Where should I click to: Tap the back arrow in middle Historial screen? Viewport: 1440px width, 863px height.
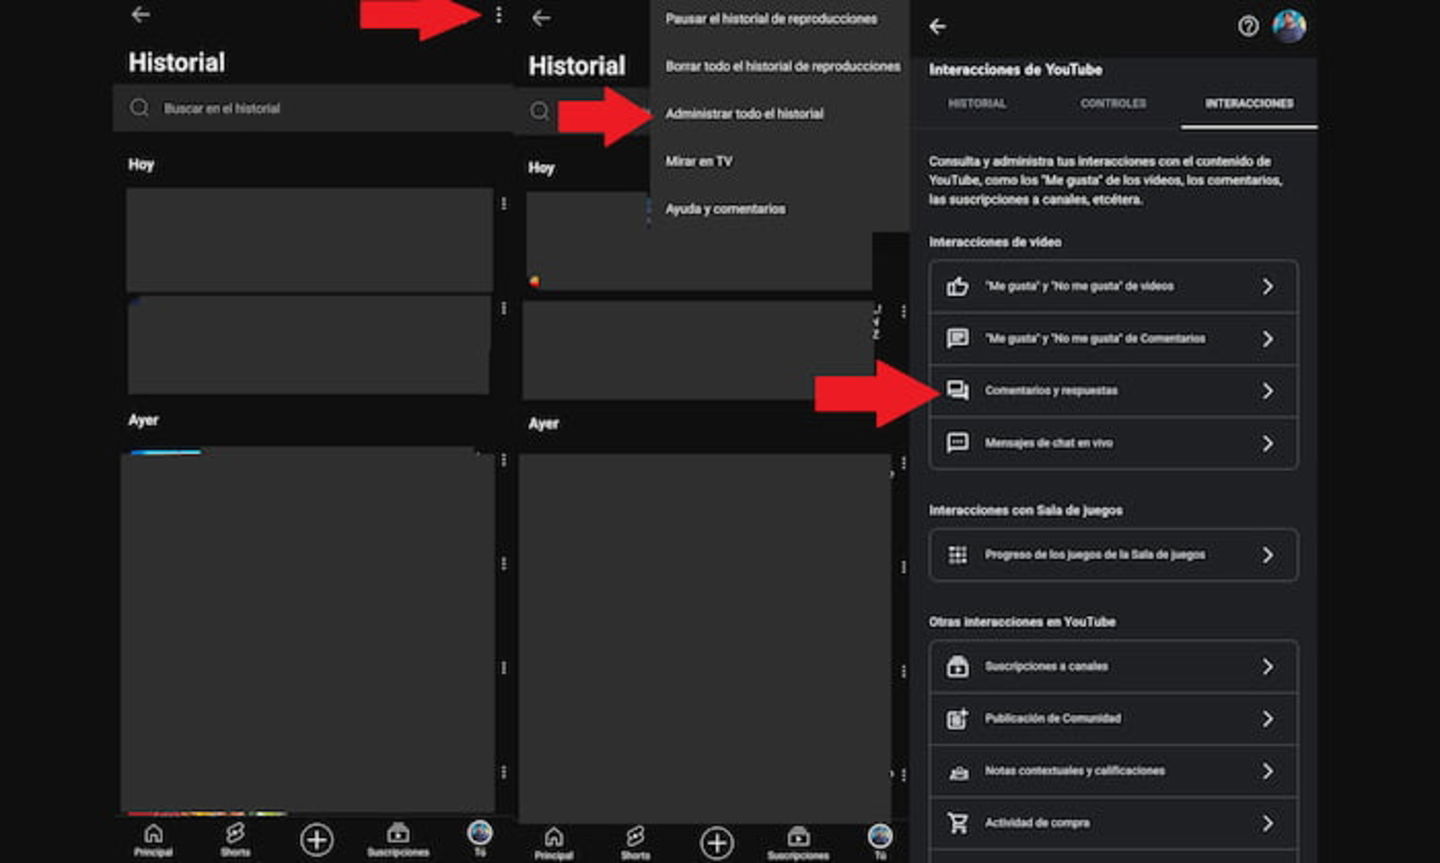click(541, 18)
